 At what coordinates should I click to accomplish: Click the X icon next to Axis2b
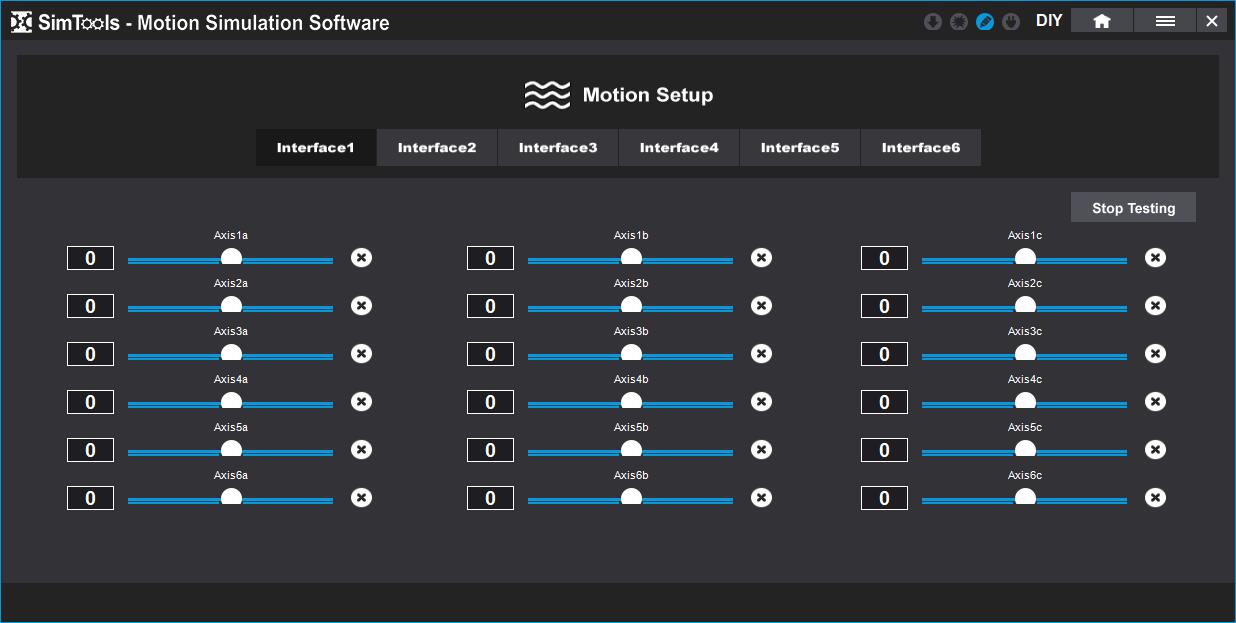(761, 306)
